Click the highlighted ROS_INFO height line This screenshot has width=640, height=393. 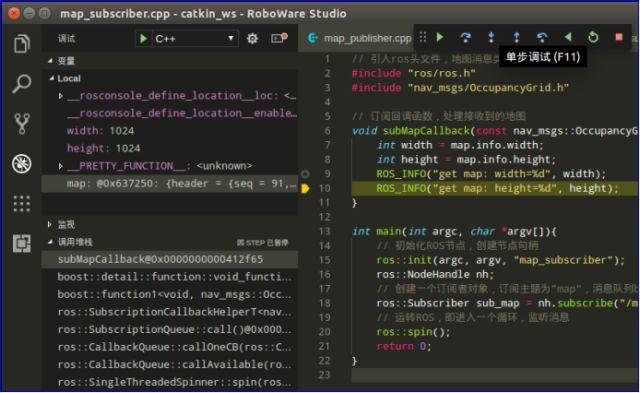(x=497, y=189)
